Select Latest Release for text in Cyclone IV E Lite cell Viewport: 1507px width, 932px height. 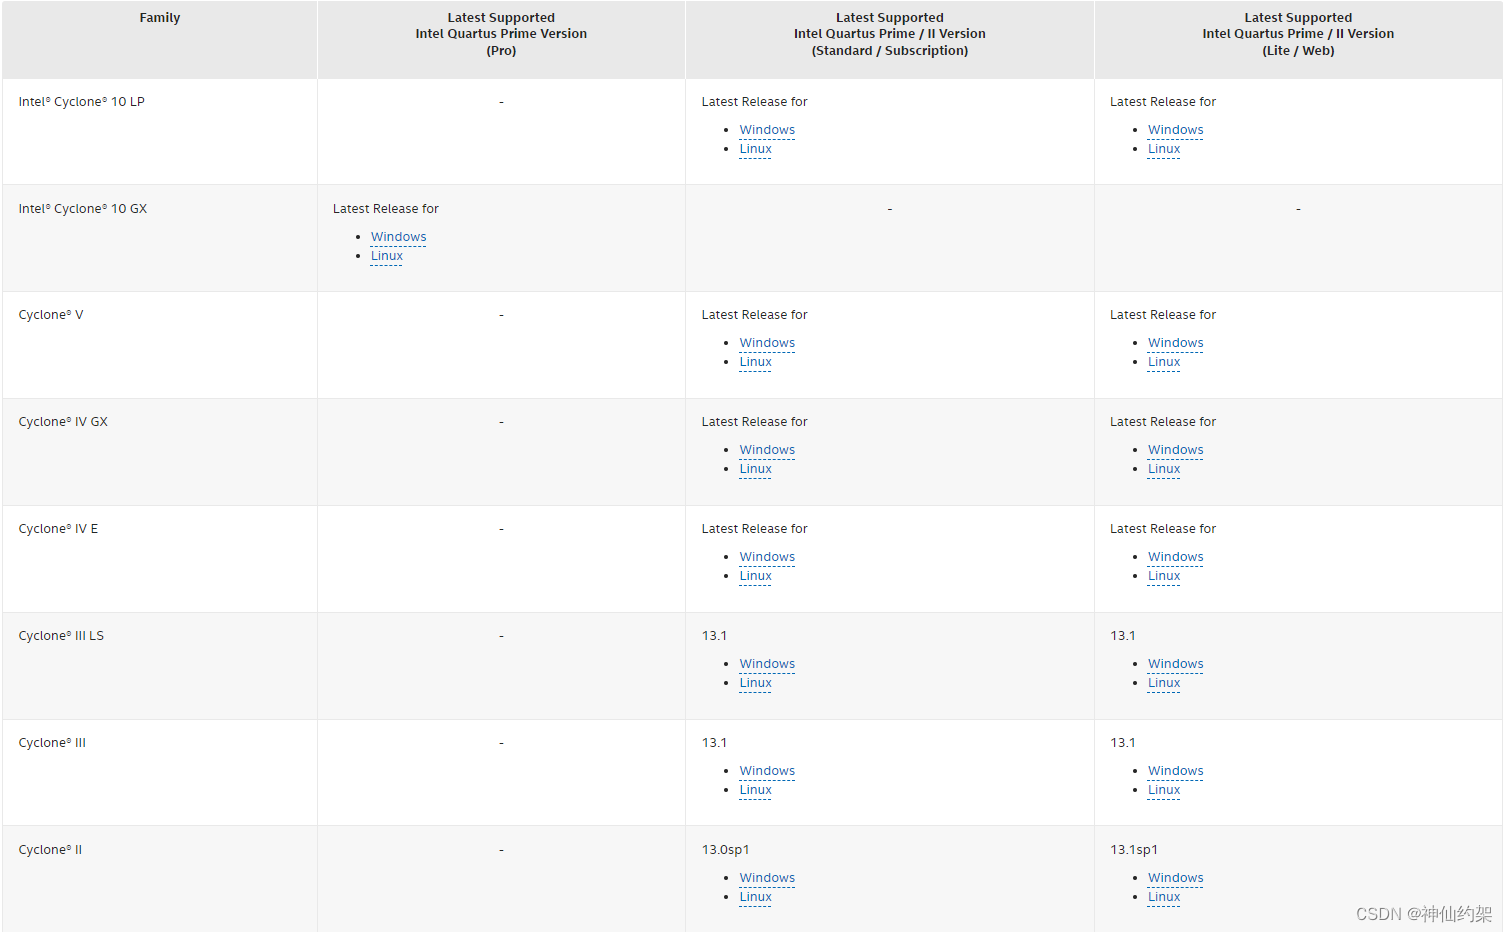1163,529
